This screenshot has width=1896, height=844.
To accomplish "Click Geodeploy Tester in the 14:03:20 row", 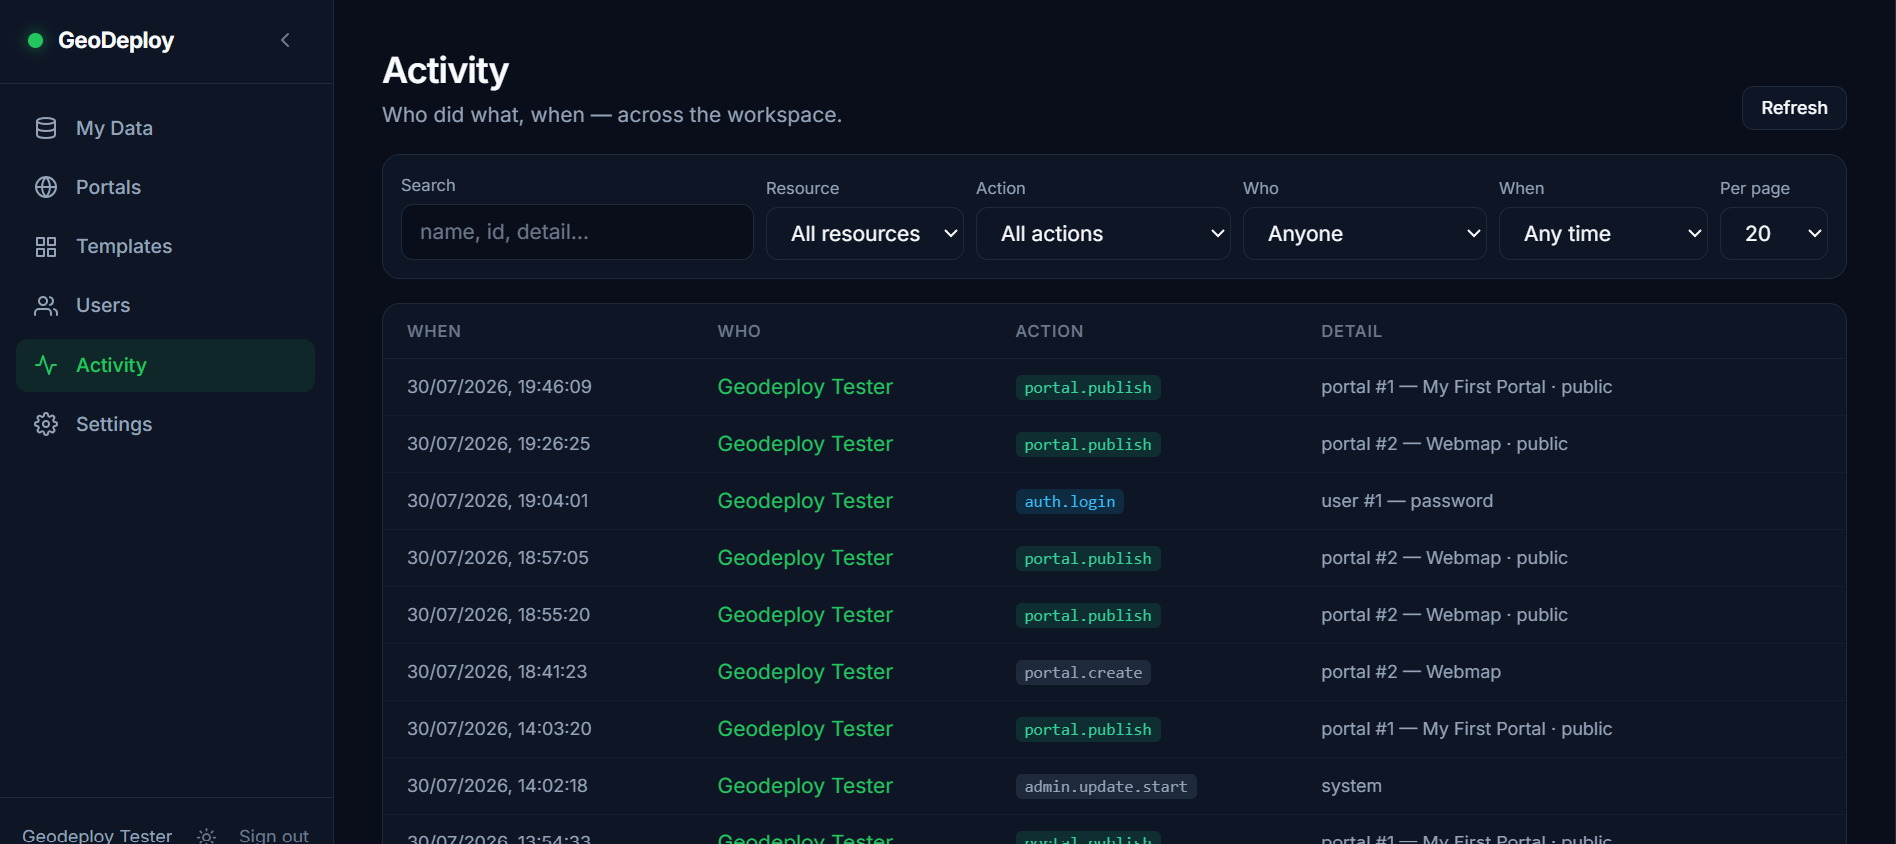I will [805, 729].
